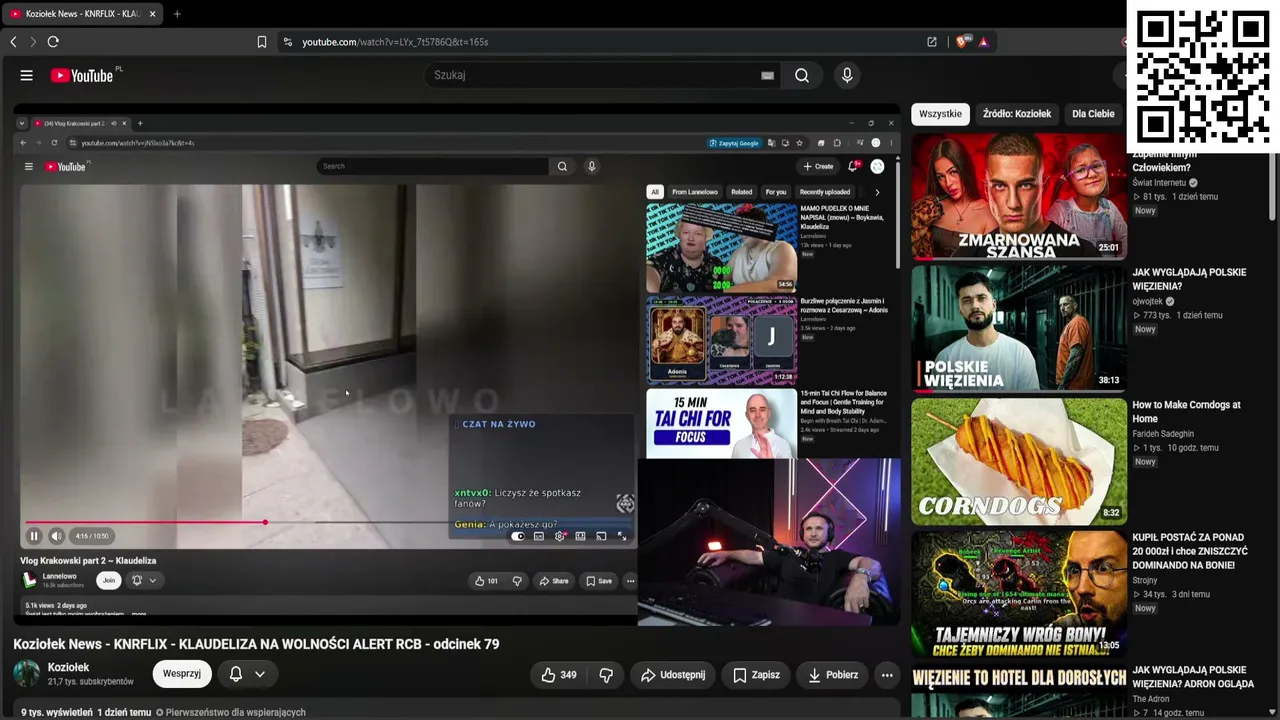Like the inner Vlog Krakowski video
1280x720 pixels.
pos(487,581)
